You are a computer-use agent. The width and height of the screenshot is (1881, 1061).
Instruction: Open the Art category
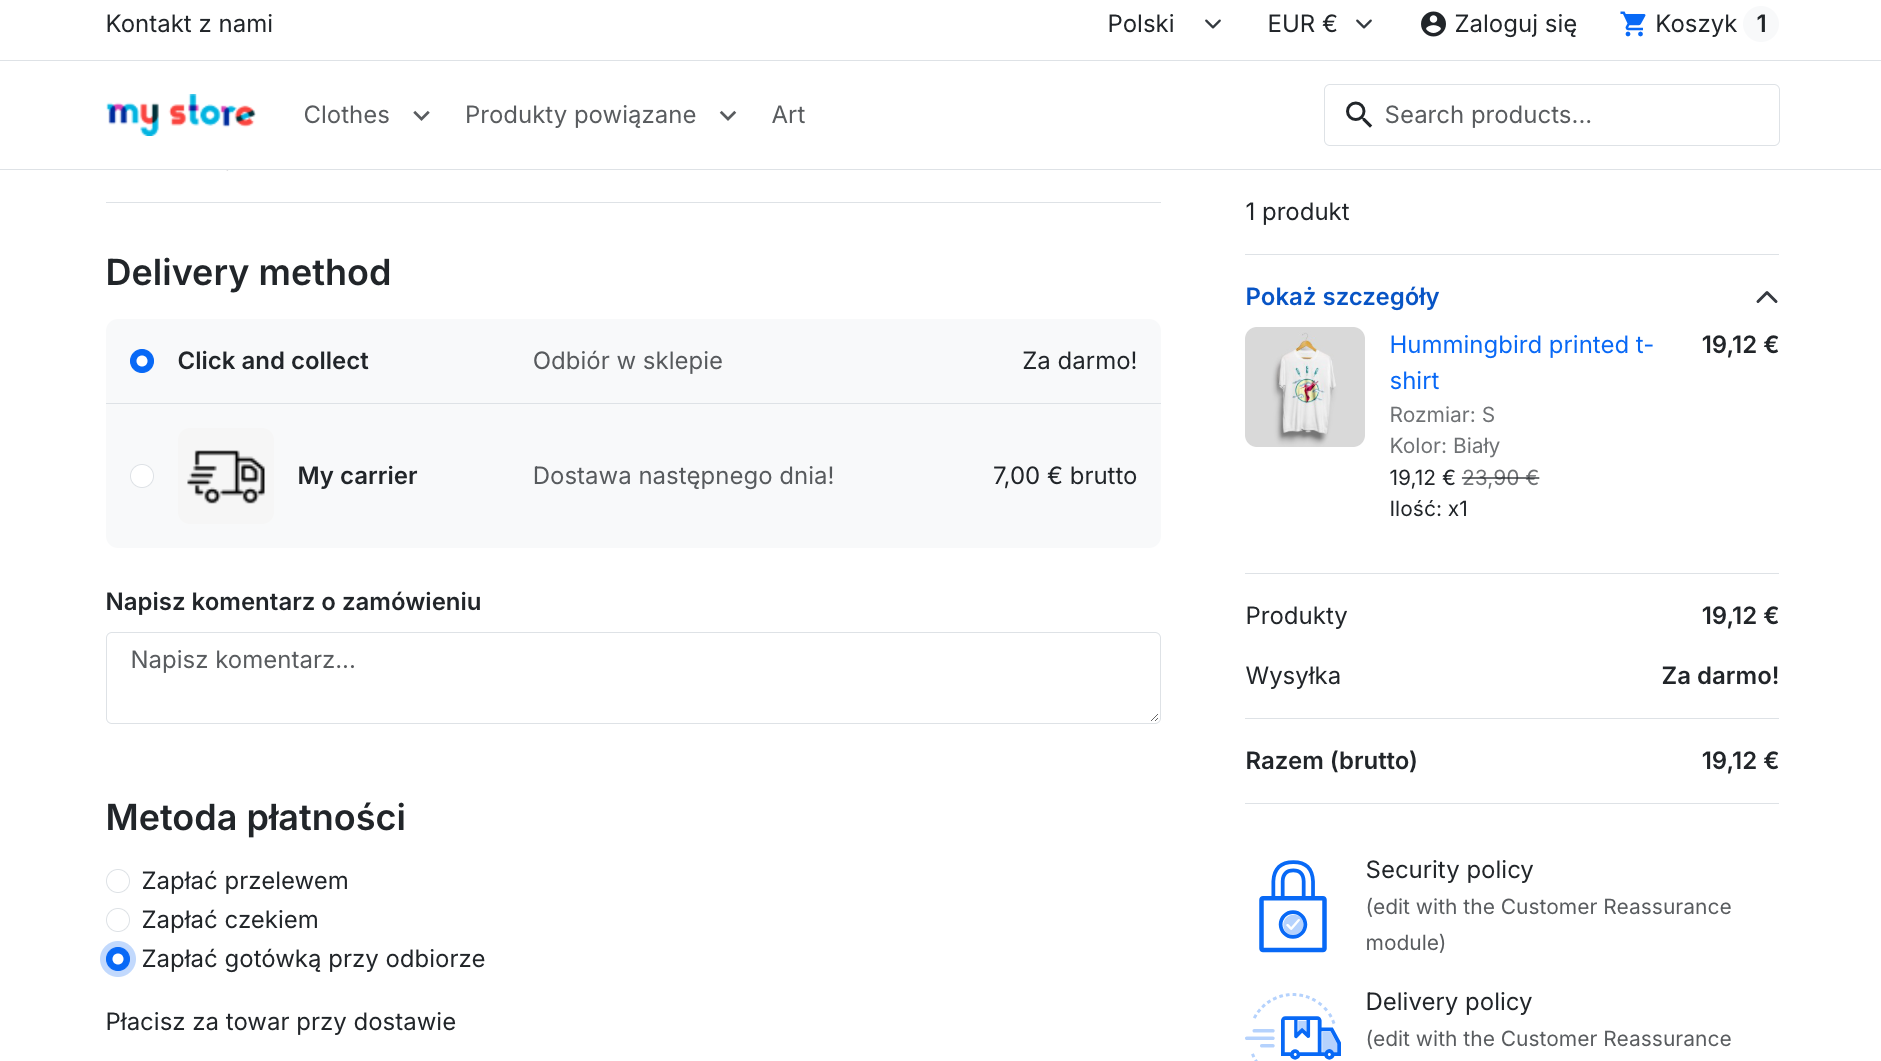click(788, 115)
